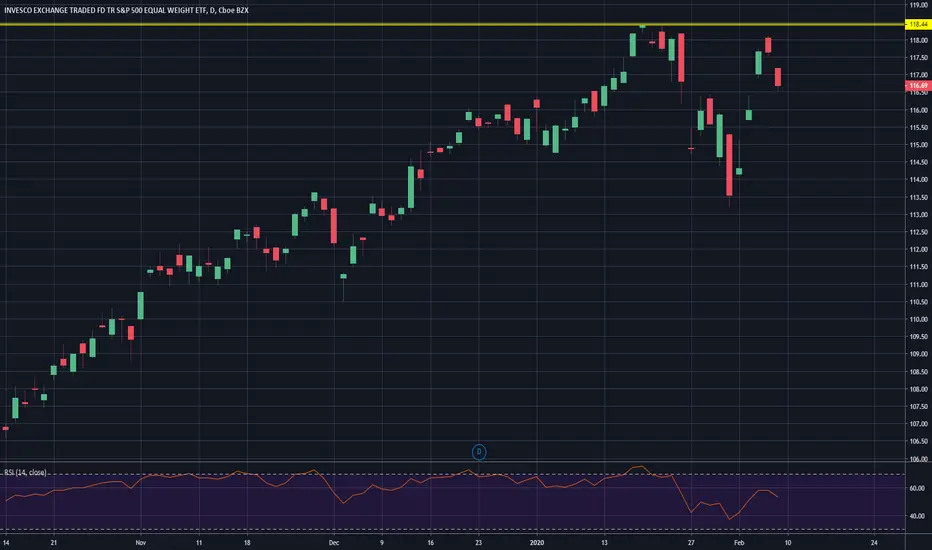Click the red 116.69 current price label

(918, 86)
